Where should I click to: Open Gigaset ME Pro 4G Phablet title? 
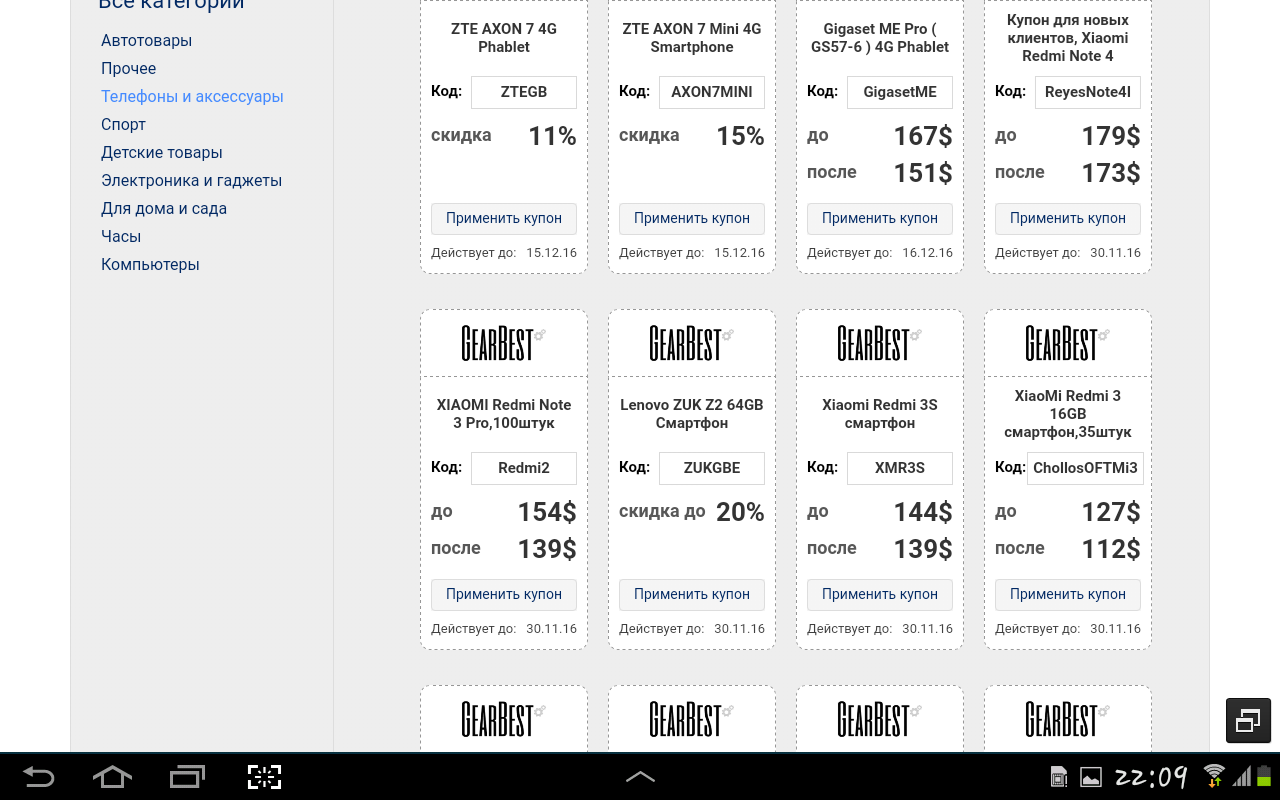click(x=880, y=38)
